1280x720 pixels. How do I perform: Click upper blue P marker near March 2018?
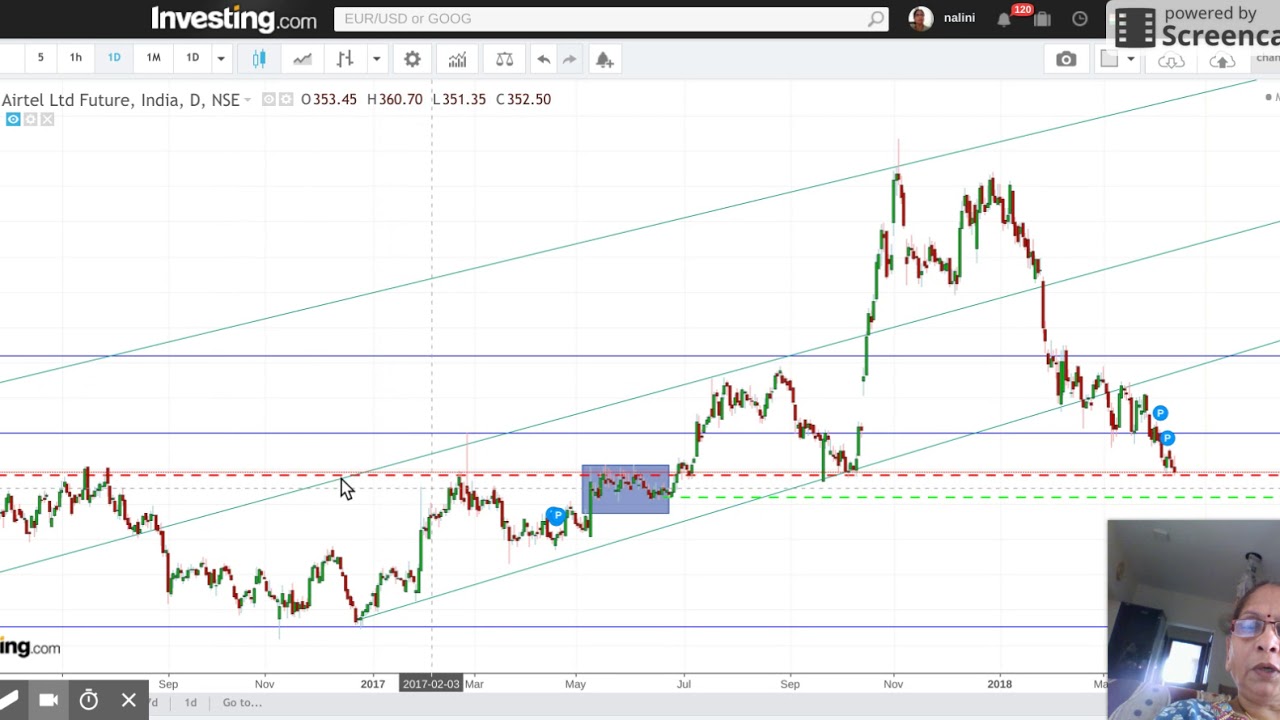click(1160, 413)
